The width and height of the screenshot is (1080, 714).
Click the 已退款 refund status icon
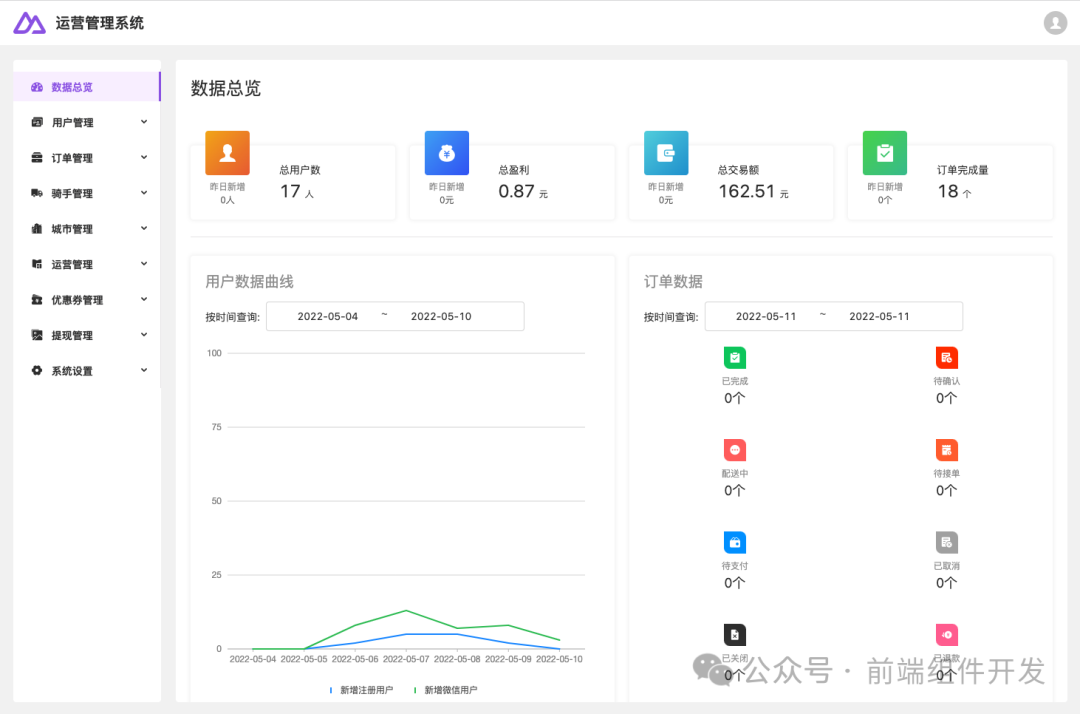click(947, 634)
